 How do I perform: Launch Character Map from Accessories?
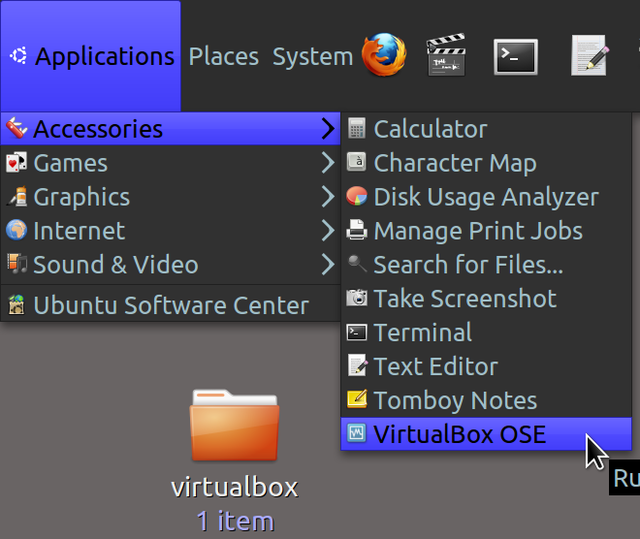(x=486, y=162)
